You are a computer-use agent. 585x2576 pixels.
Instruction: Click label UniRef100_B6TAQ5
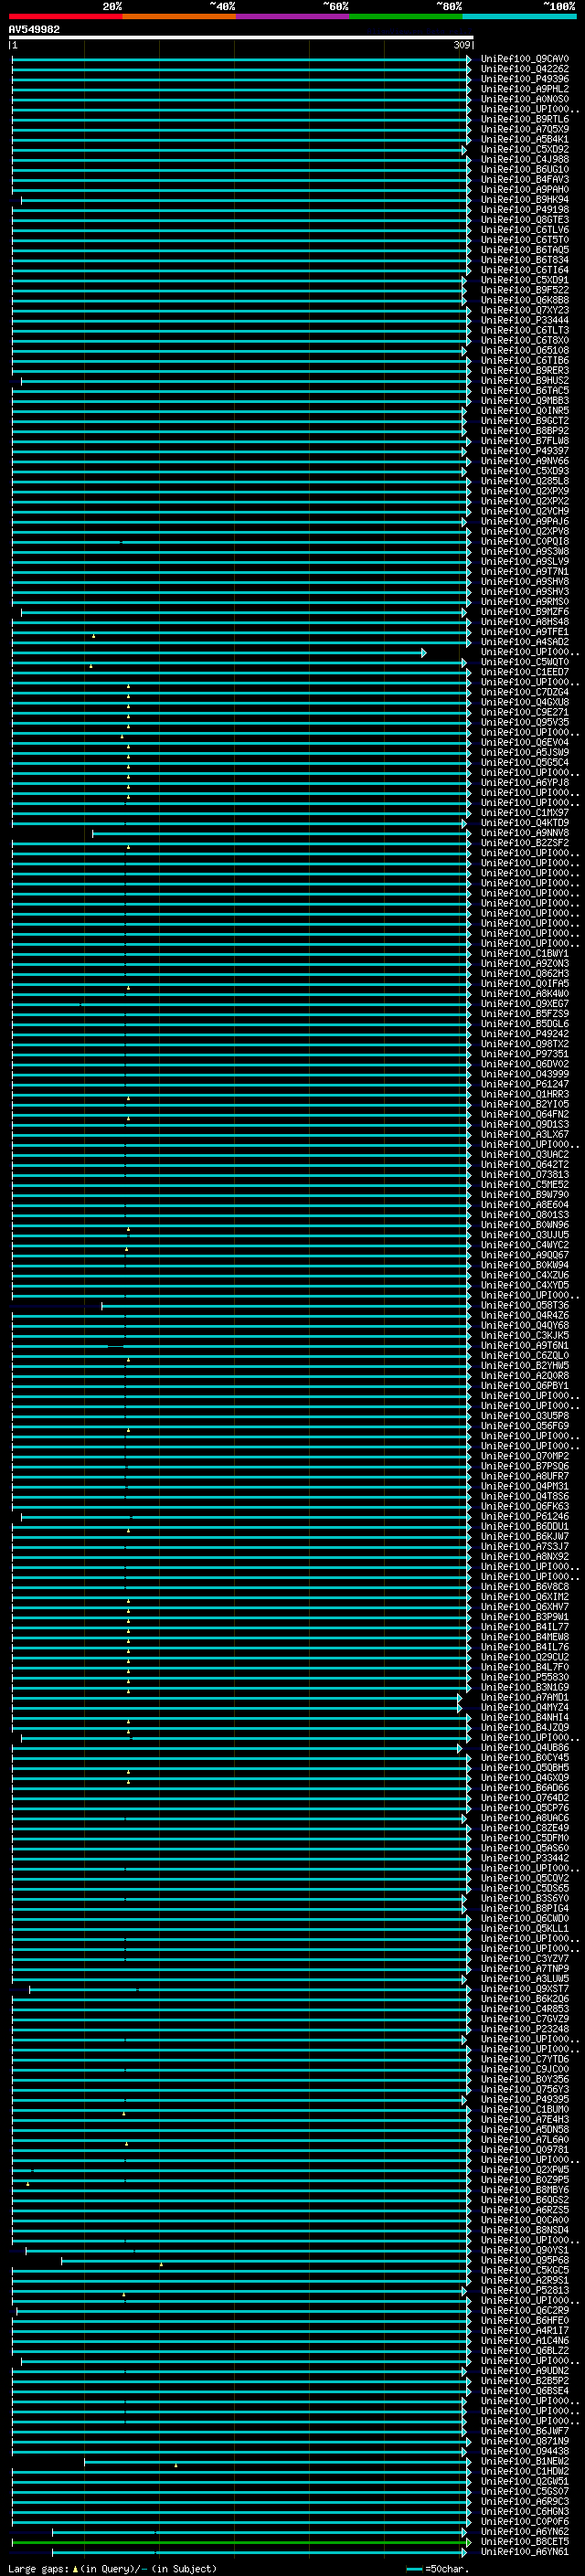[525, 250]
